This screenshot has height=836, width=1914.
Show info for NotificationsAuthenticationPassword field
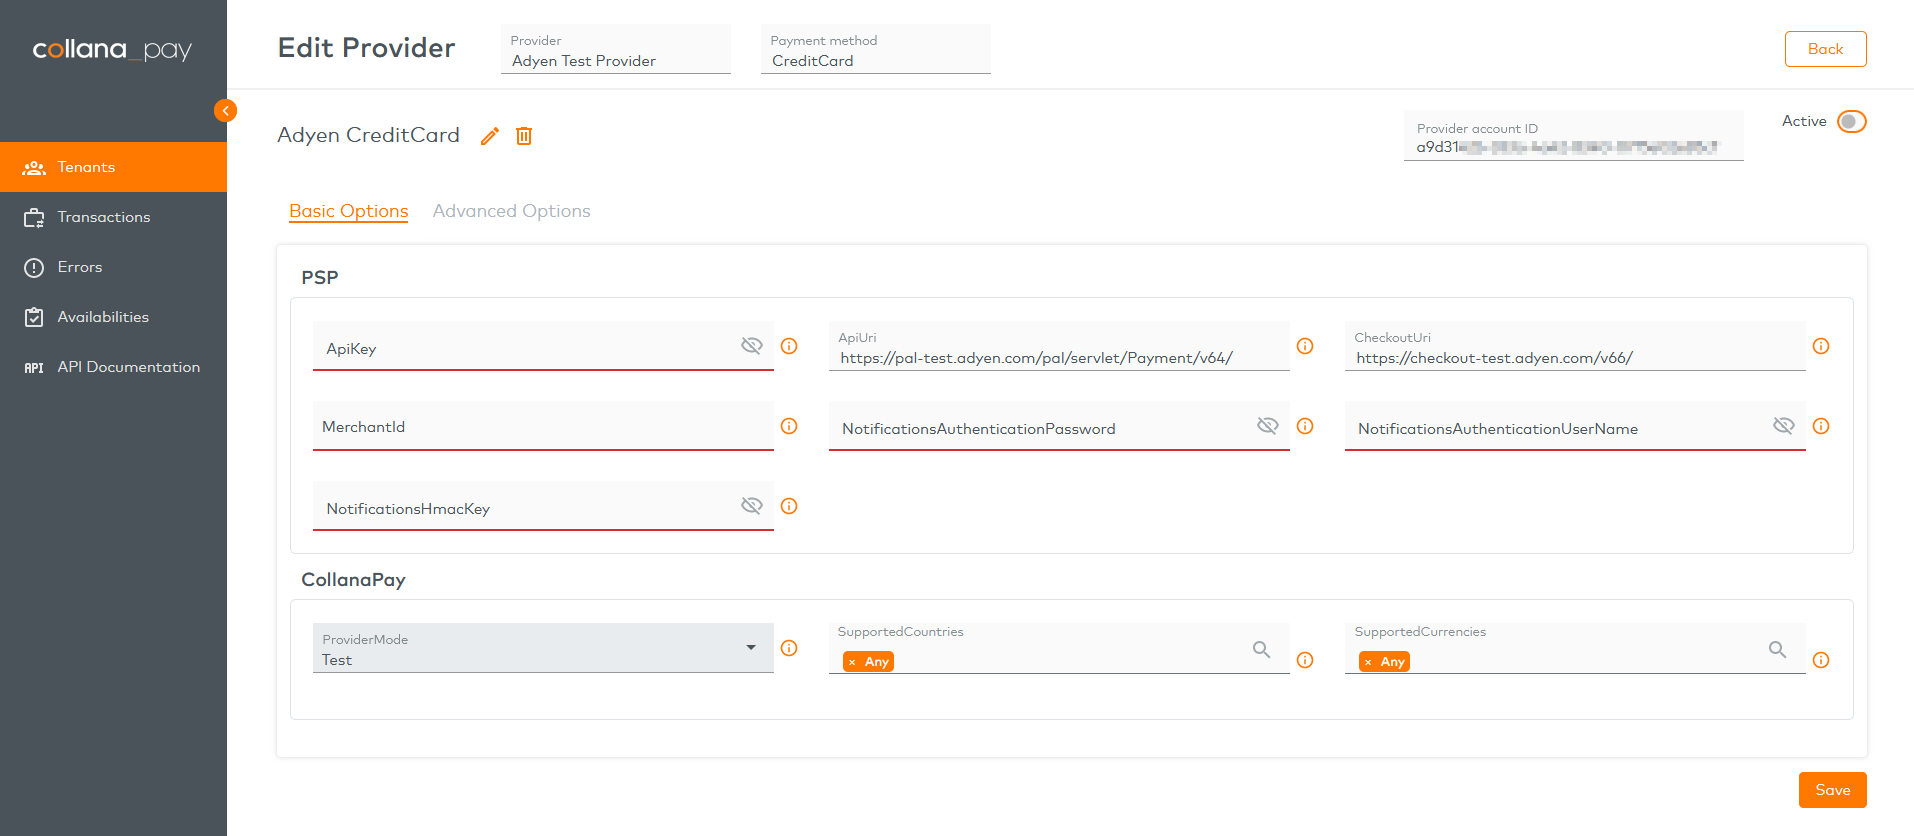pos(1305,426)
